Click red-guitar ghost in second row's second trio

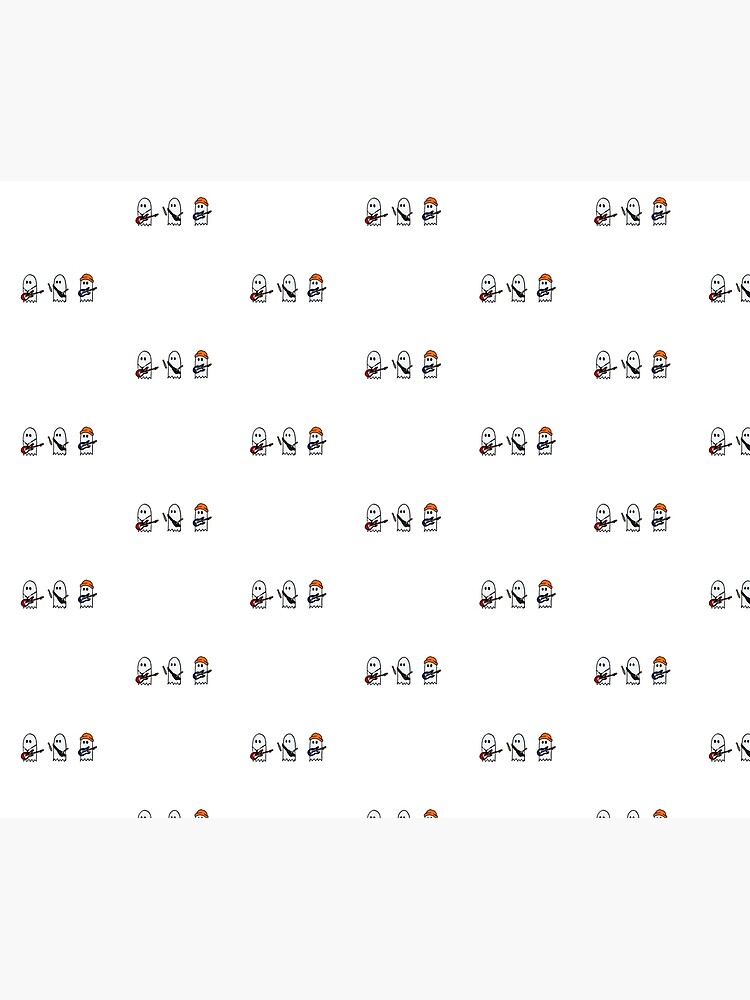tap(260, 289)
